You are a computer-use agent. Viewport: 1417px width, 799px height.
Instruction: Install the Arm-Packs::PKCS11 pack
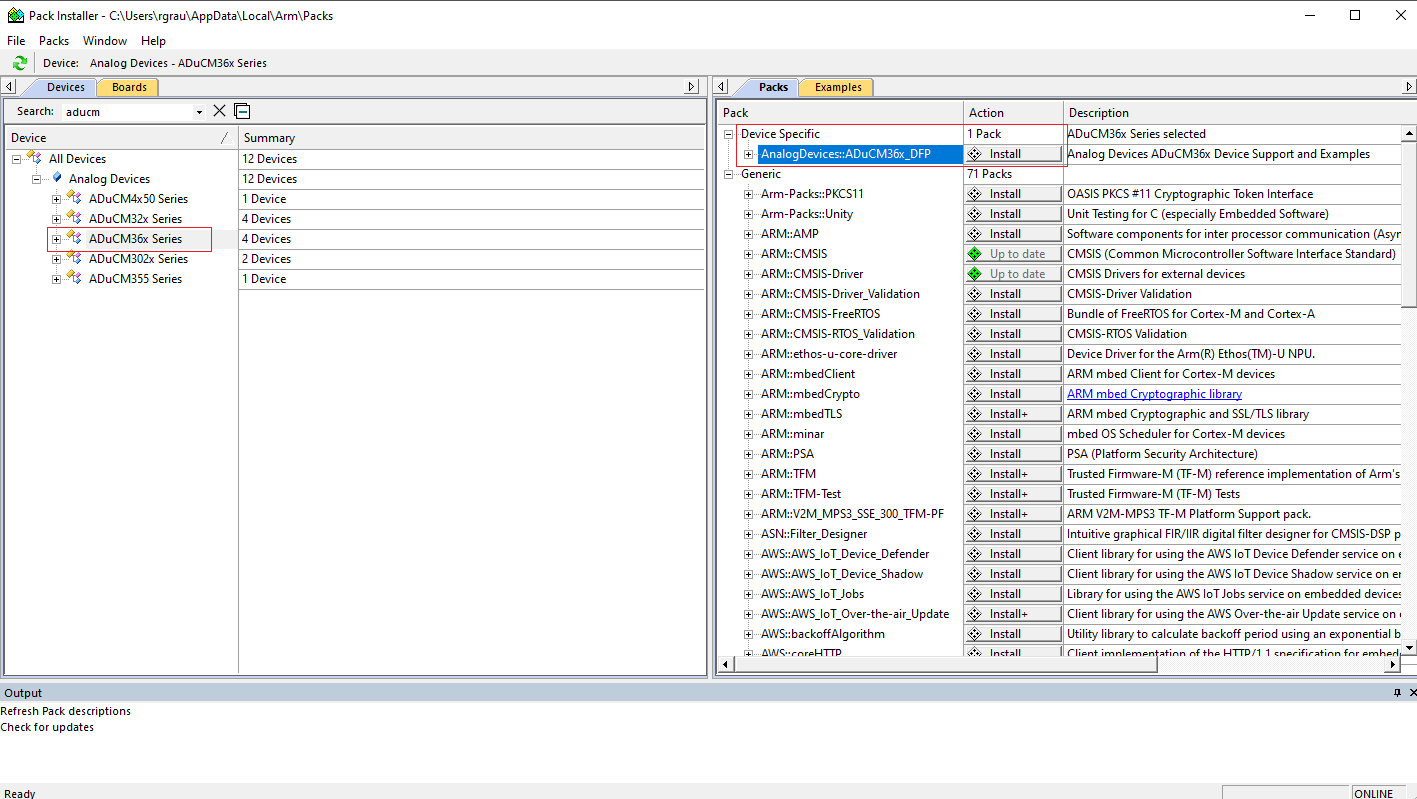coord(1013,194)
